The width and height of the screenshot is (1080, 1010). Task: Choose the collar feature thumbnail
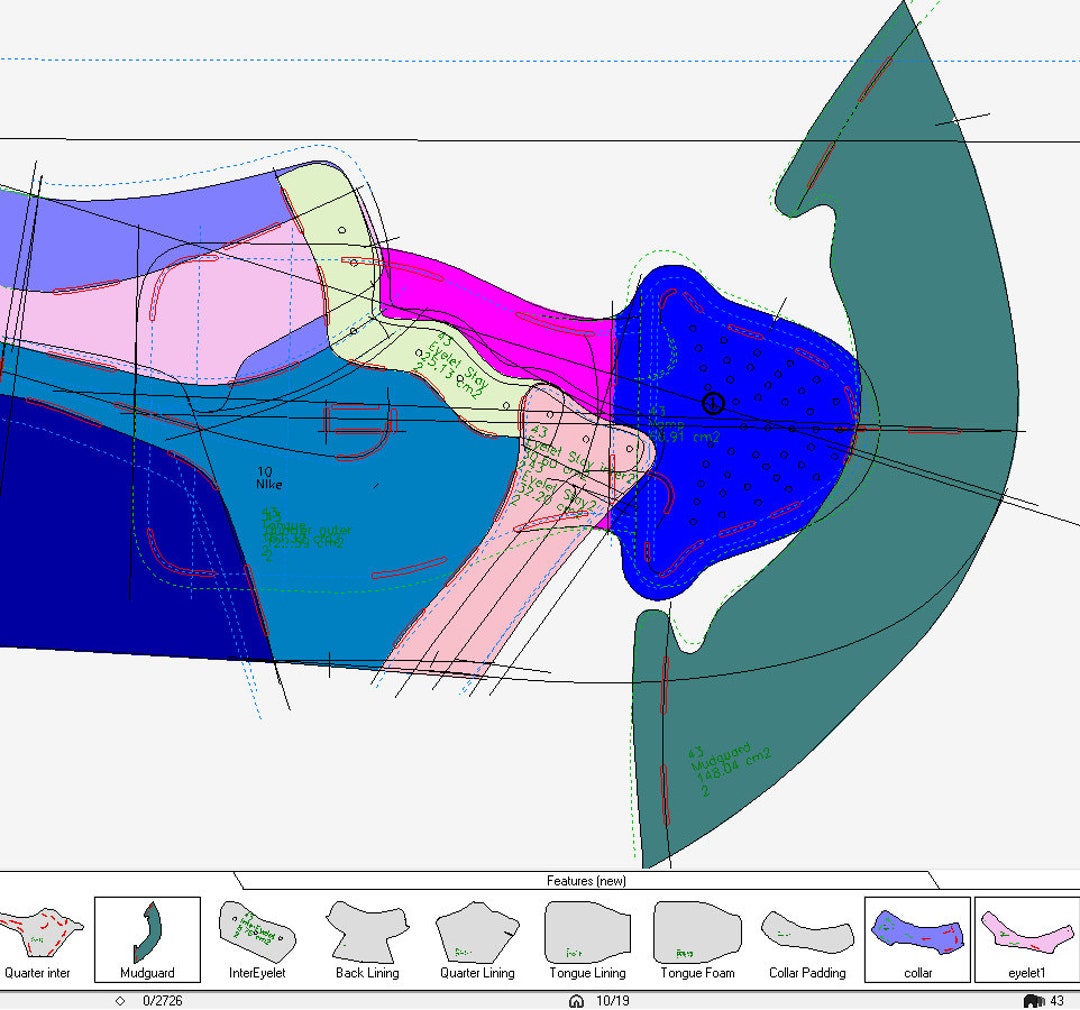pos(917,940)
